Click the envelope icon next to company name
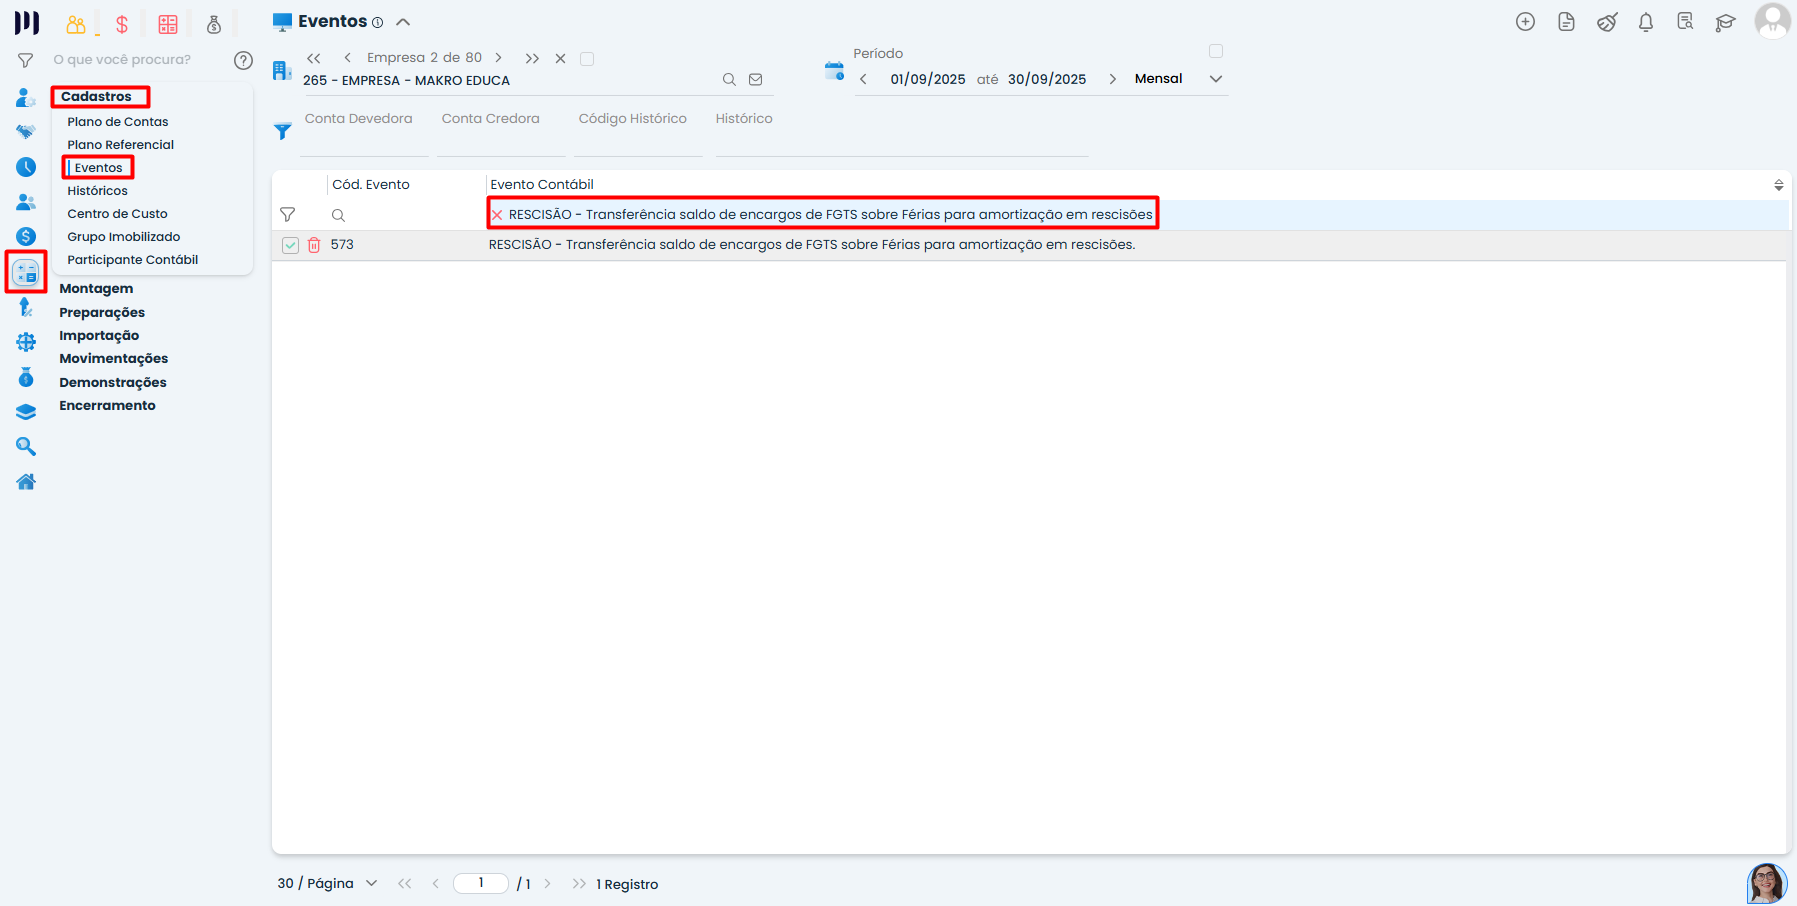Image resolution: width=1797 pixels, height=906 pixels. point(756,80)
